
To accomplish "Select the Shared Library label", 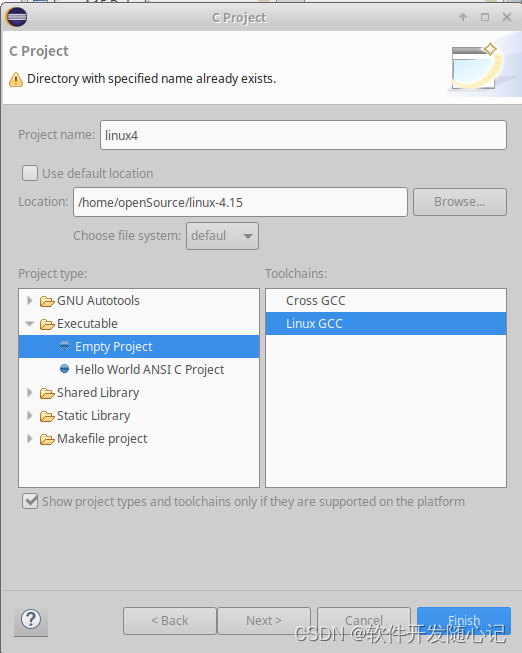I will [98, 393].
